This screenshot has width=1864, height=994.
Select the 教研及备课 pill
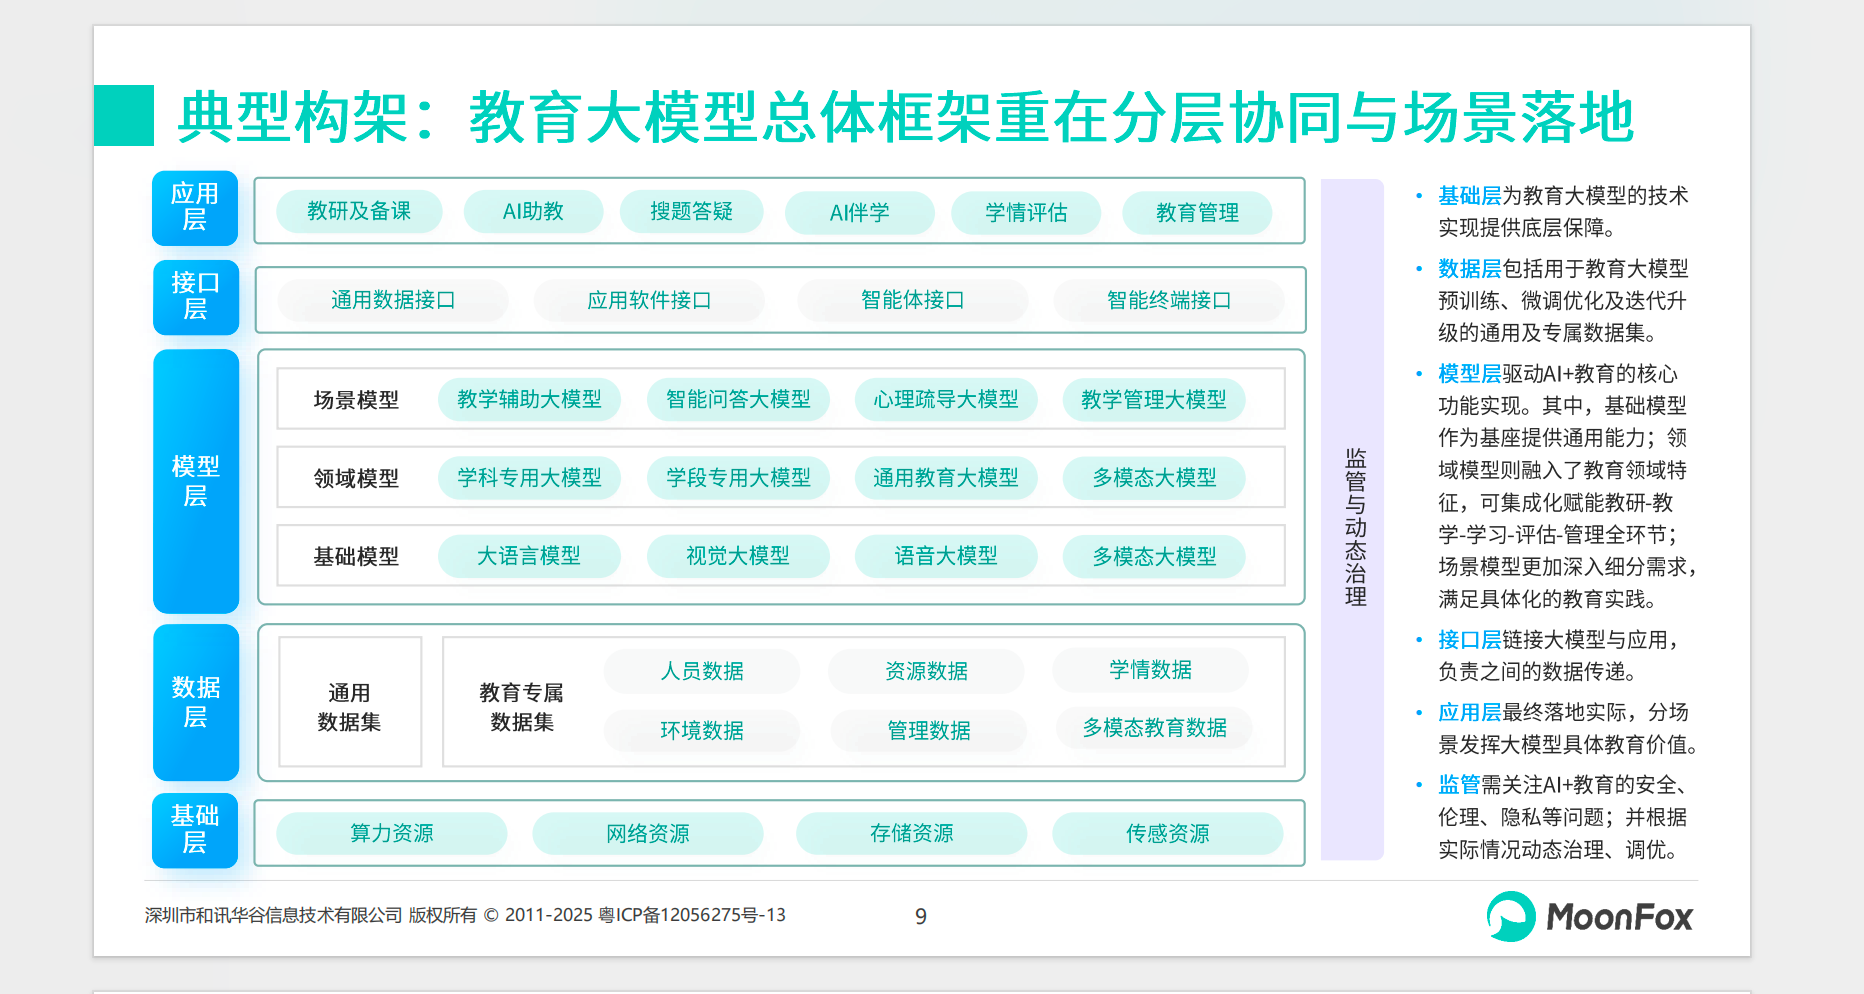click(x=359, y=211)
